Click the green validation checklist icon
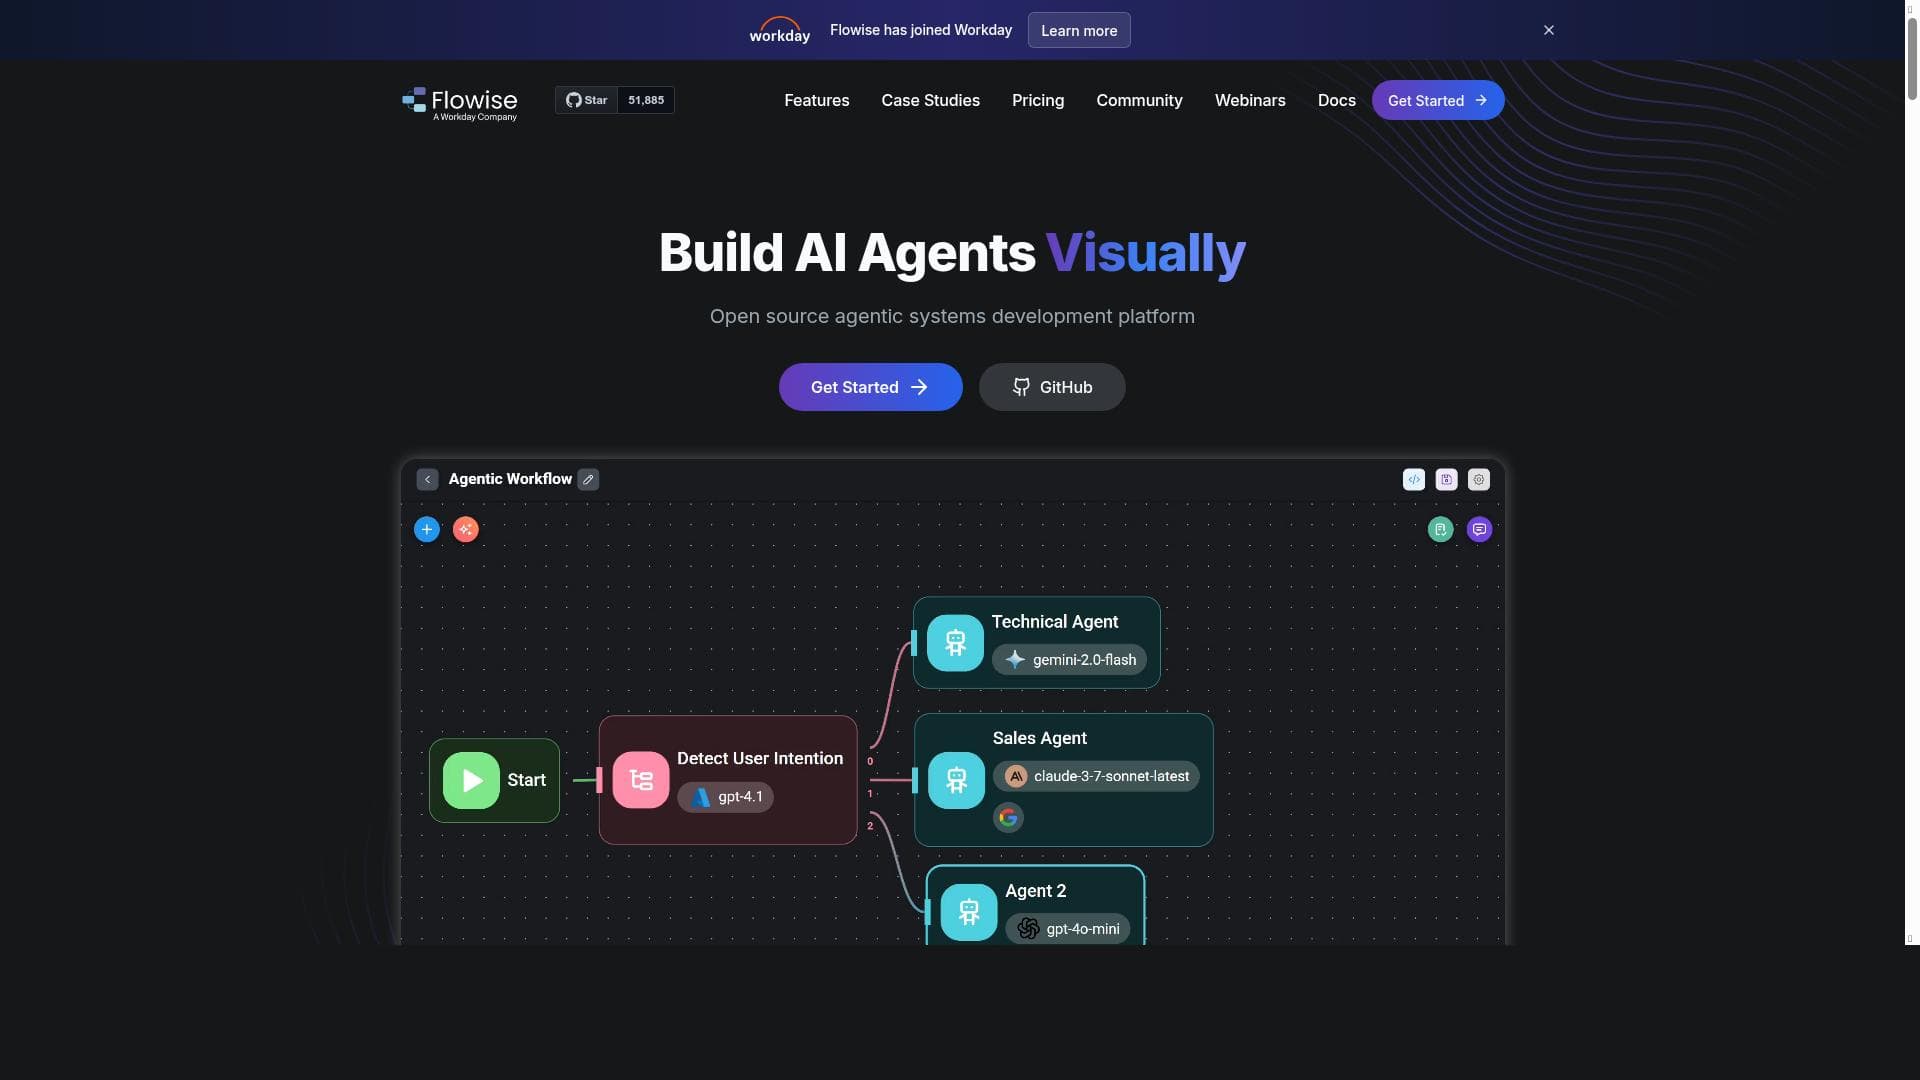Image resolution: width=1920 pixels, height=1080 pixels. point(1440,529)
